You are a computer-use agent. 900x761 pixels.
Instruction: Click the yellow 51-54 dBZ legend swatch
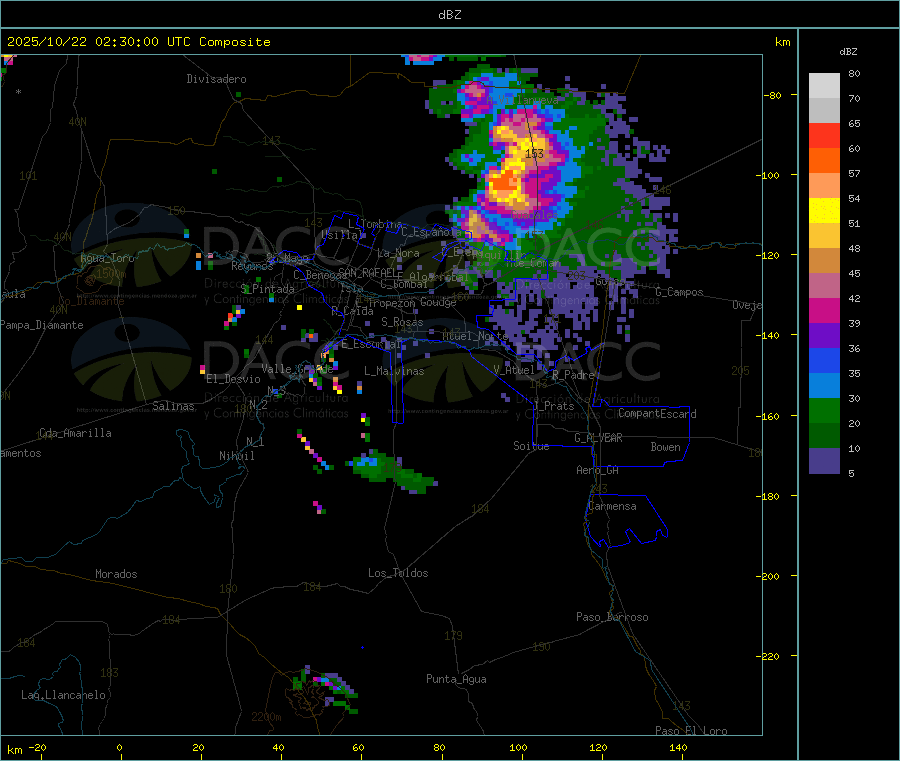[x=824, y=211]
